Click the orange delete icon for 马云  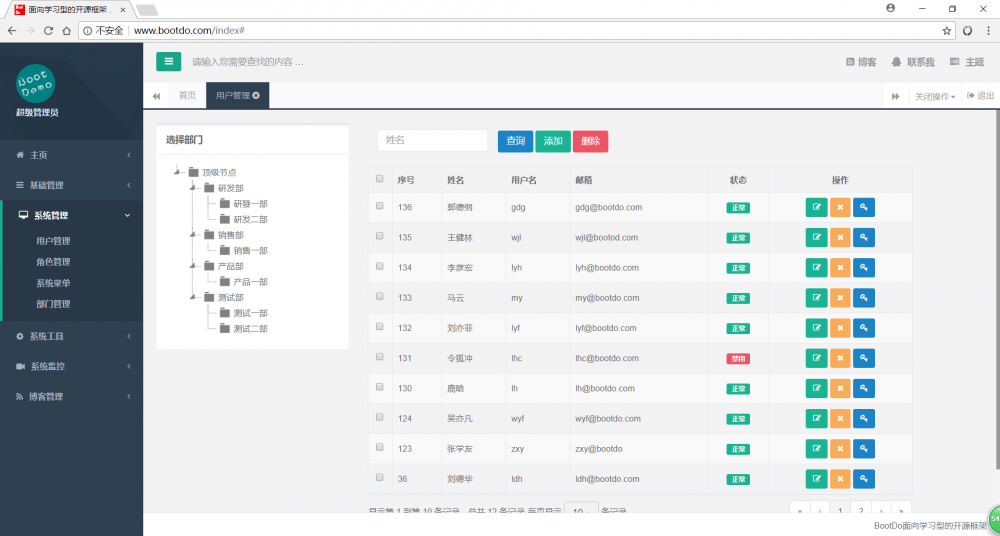click(840, 298)
